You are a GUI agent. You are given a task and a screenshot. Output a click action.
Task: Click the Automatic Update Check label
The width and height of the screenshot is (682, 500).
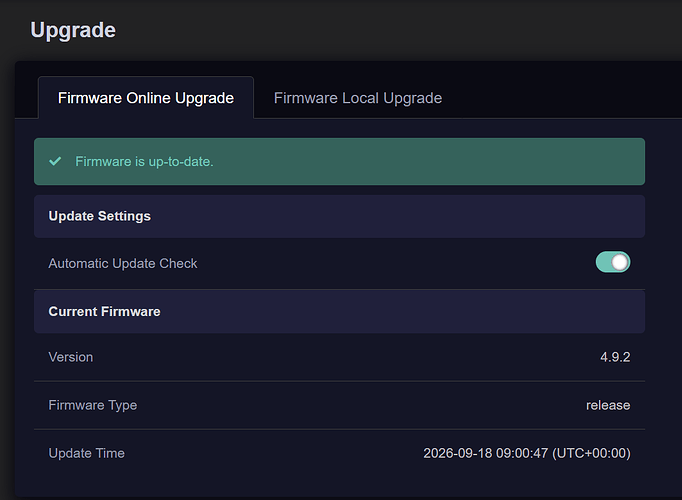[x=123, y=263]
